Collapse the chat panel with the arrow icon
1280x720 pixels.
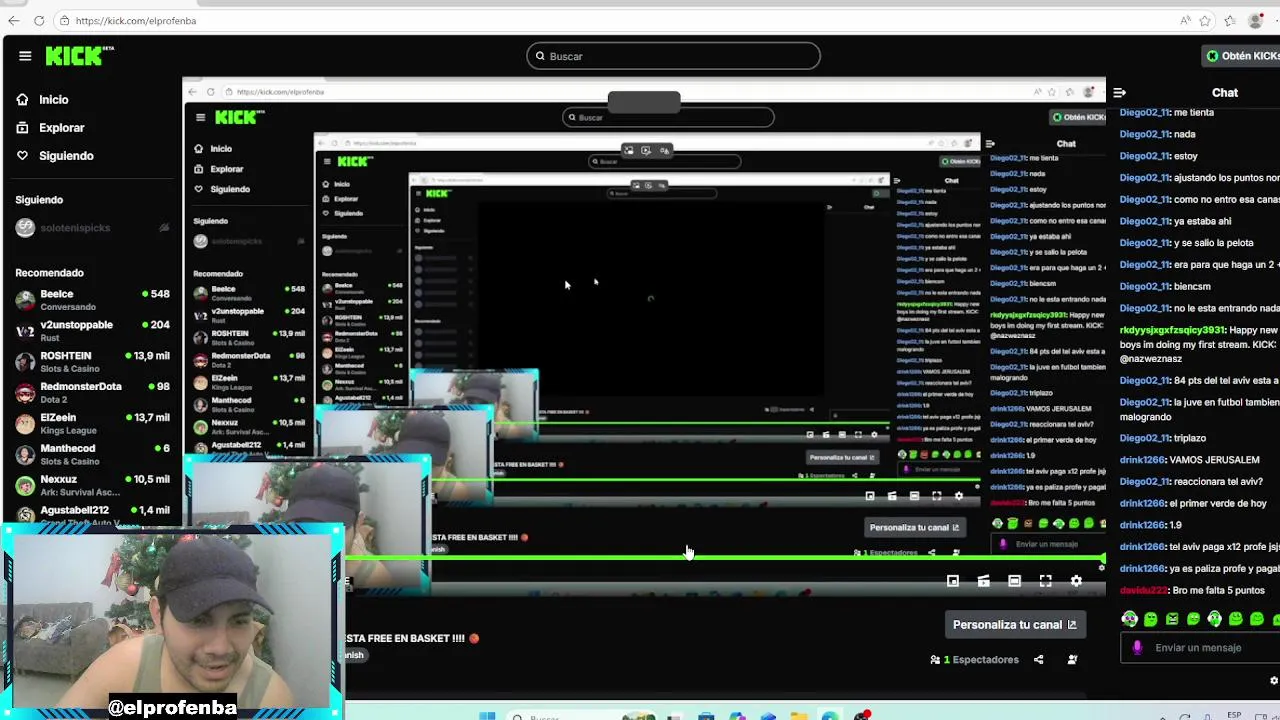(x=1119, y=93)
